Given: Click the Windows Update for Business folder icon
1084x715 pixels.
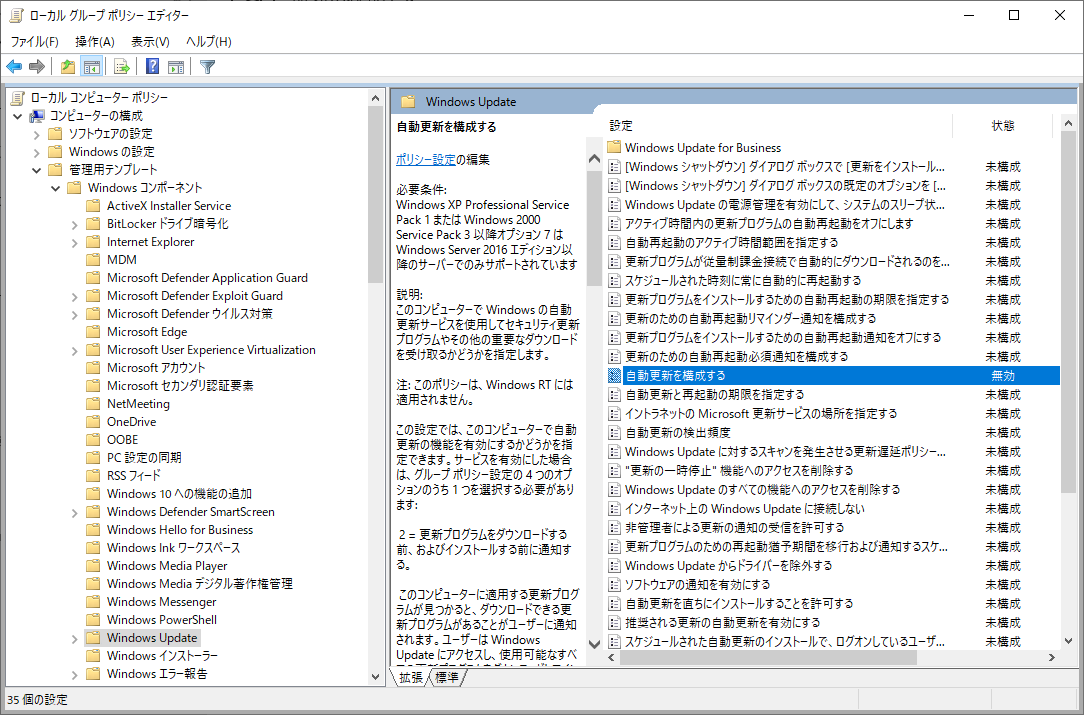Looking at the screenshot, I should [614, 147].
